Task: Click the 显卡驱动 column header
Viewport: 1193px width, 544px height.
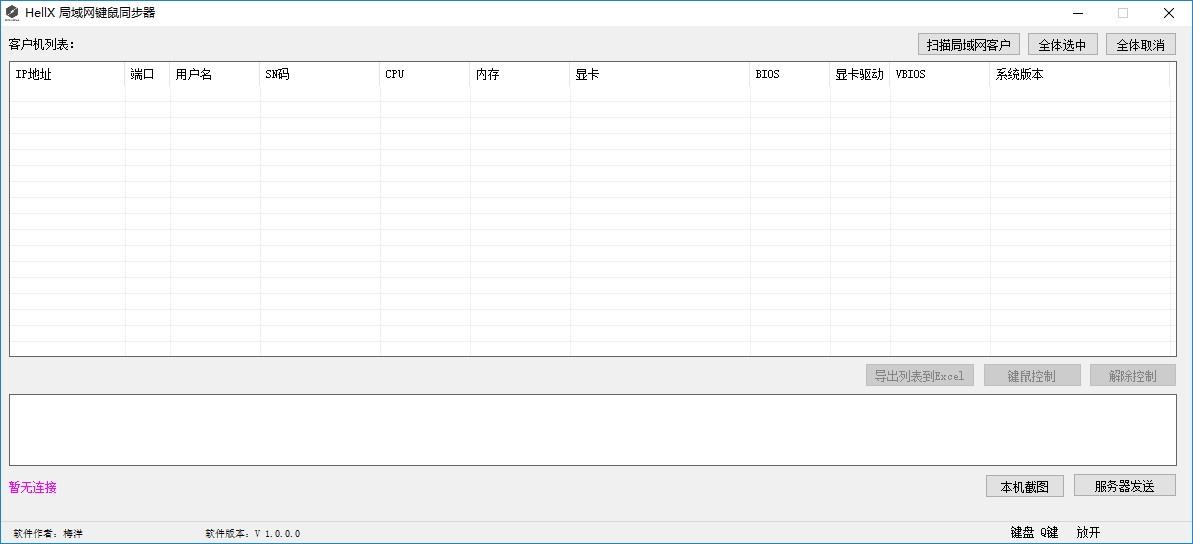Action: click(860, 75)
